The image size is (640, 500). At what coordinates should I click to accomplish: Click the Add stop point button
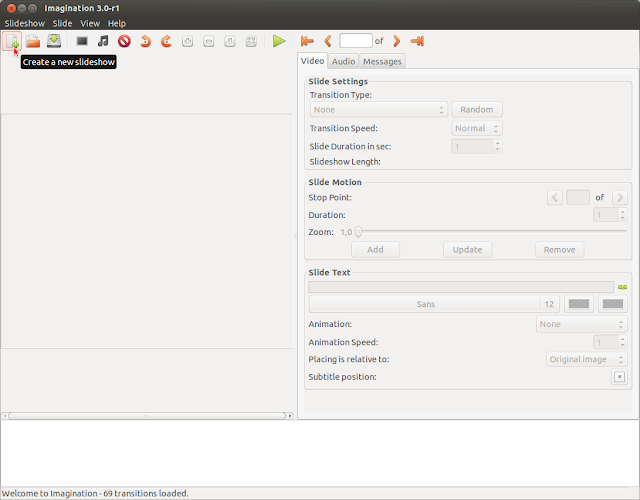coord(375,249)
